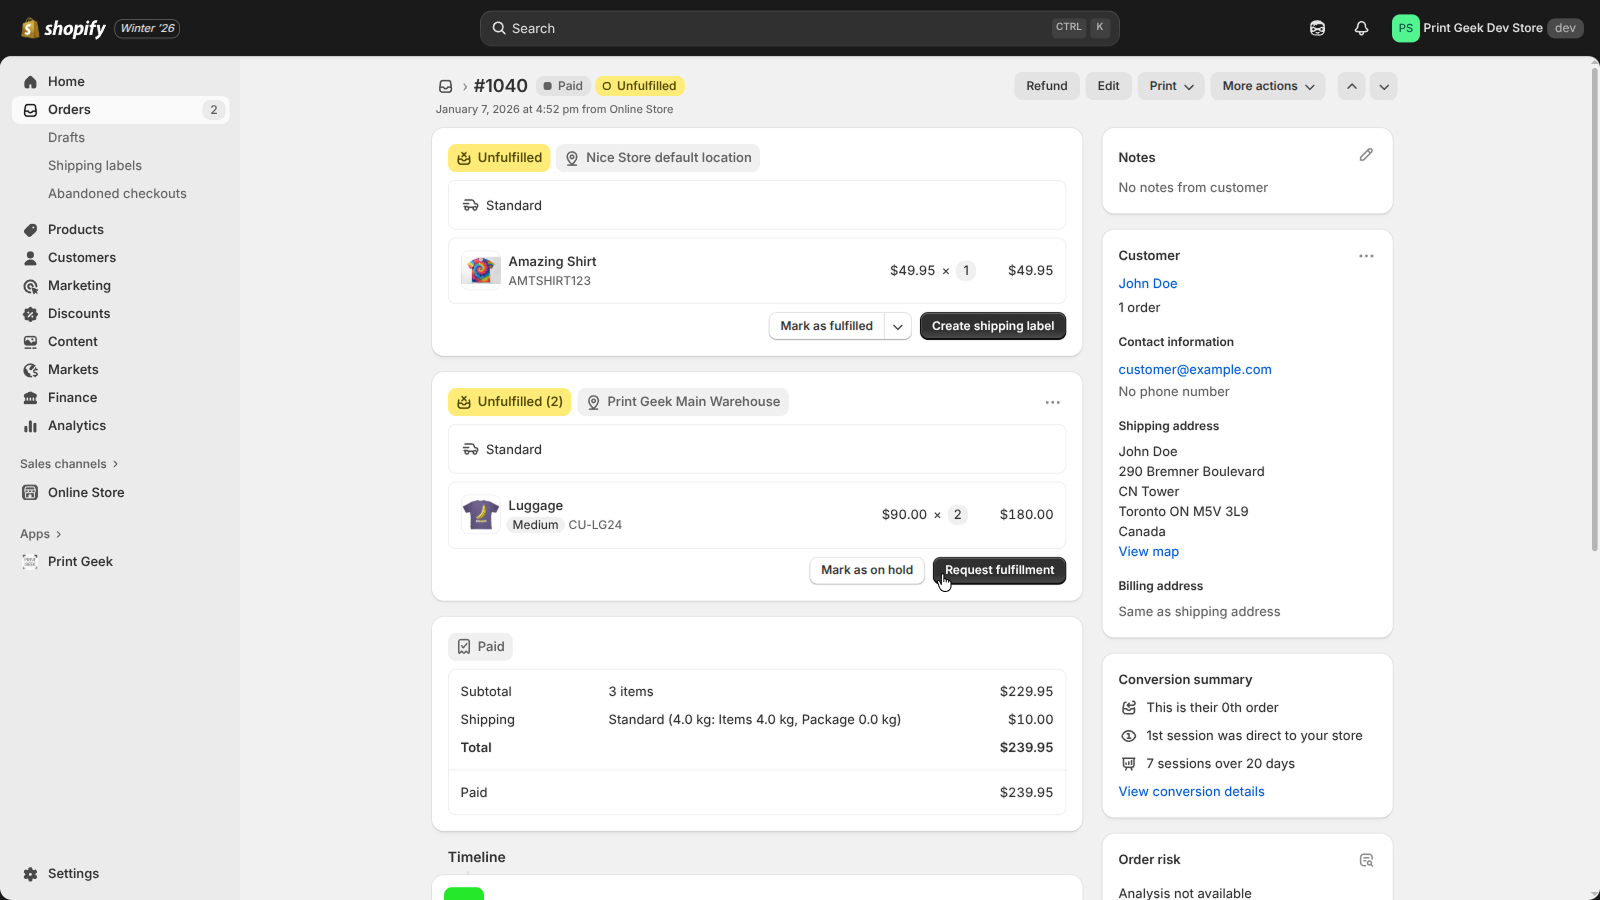
Task: Edit the order notes with the pencil icon
Action: pyautogui.click(x=1367, y=155)
